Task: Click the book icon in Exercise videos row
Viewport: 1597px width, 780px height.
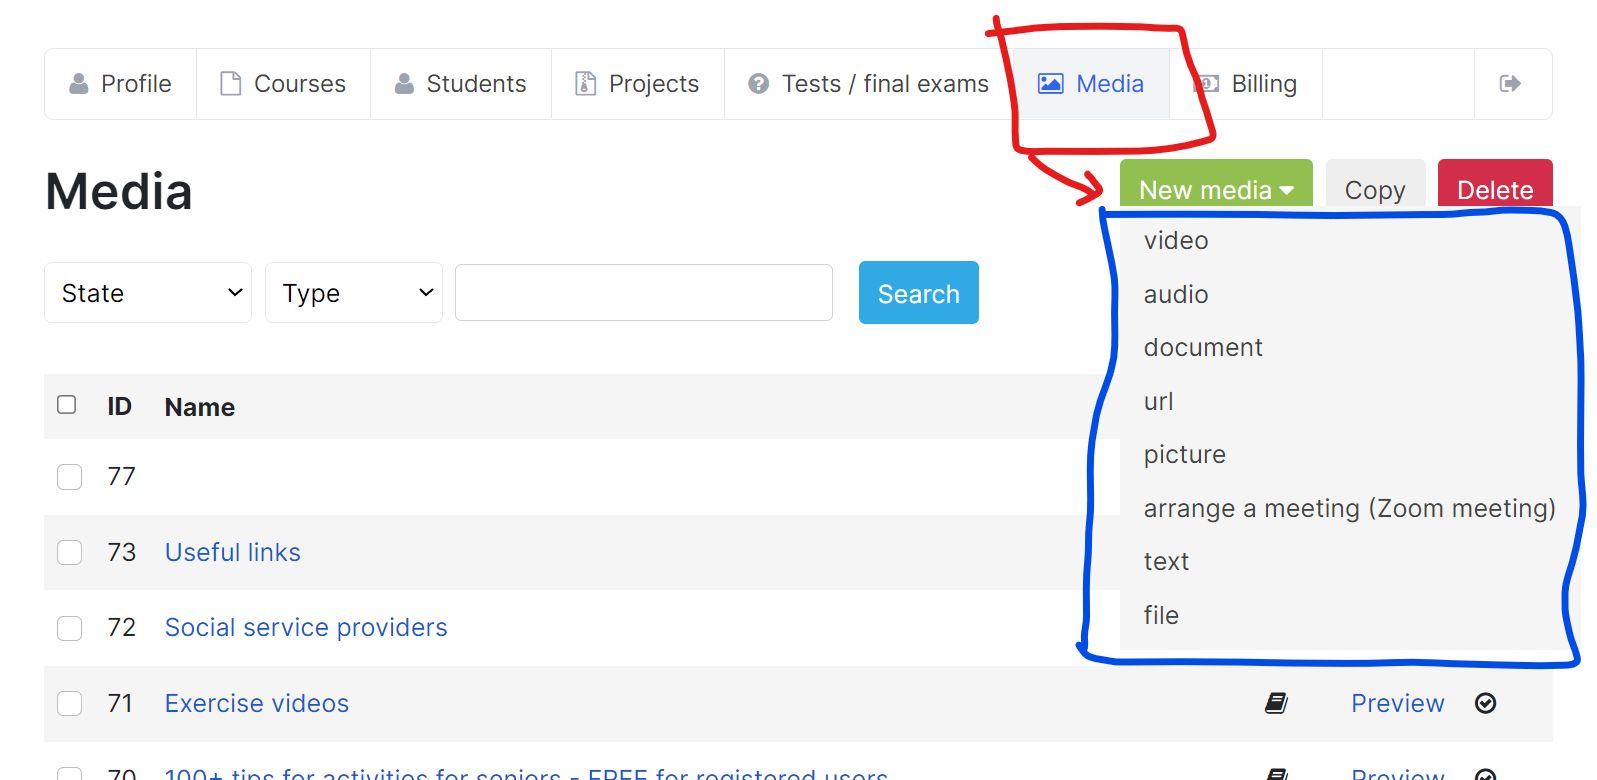Action: [1276, 703]
